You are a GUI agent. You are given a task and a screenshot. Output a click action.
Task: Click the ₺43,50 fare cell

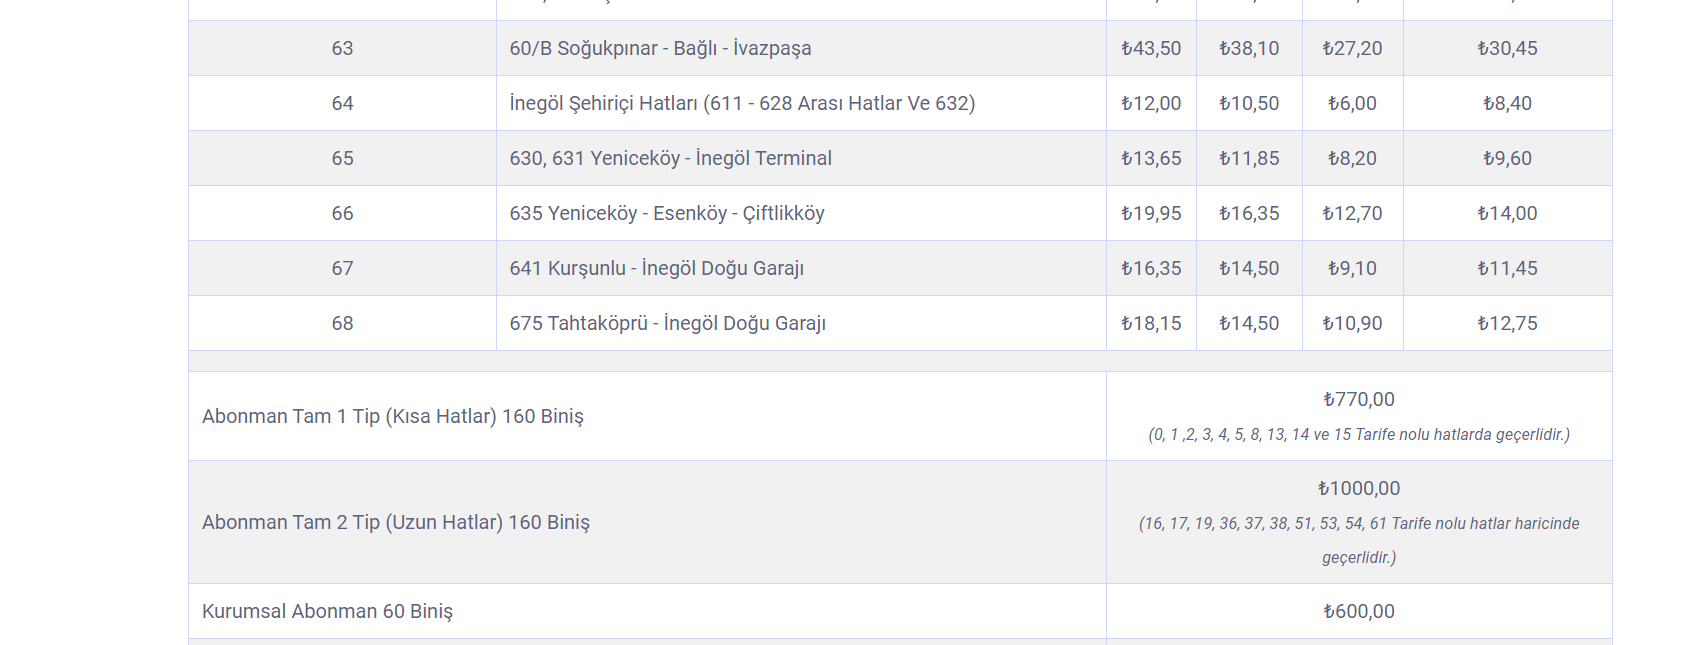coord(1151,48)
